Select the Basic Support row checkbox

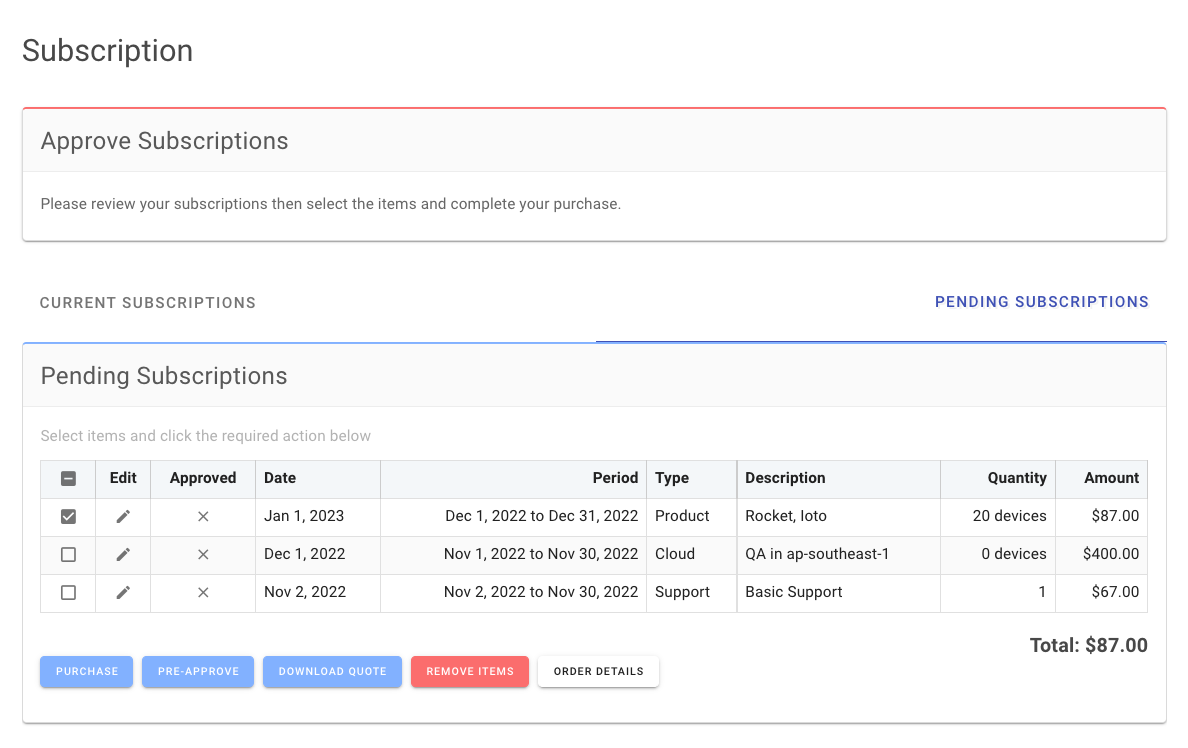(68, 592)
